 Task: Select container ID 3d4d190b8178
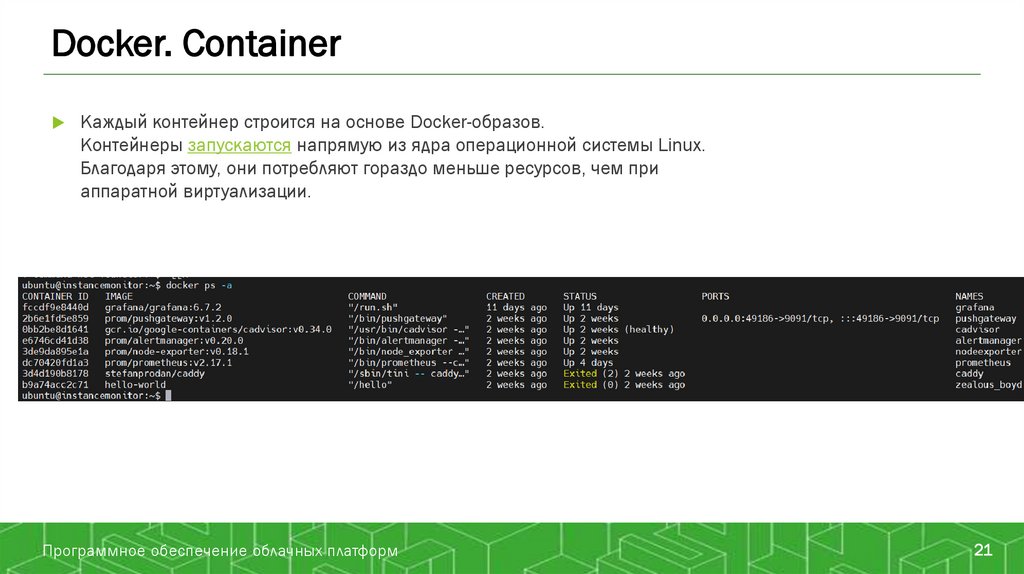pyautogui.click(x=55, y=374)
